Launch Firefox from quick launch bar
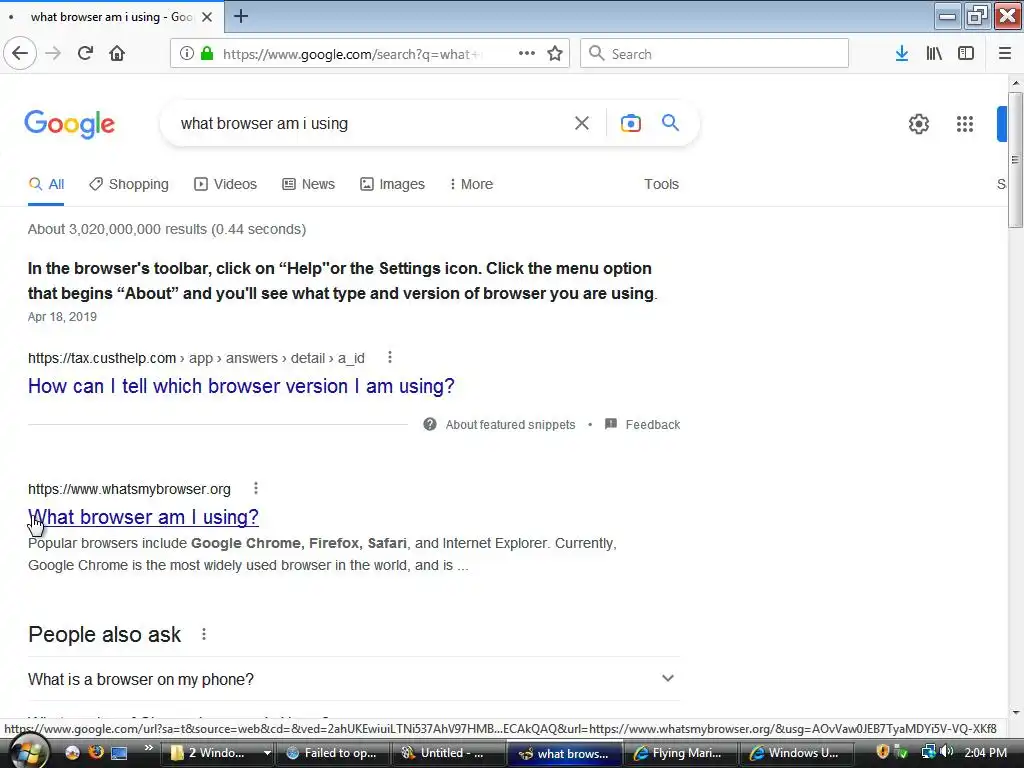Screen dimensions: 1024x768 pos(95,752)
